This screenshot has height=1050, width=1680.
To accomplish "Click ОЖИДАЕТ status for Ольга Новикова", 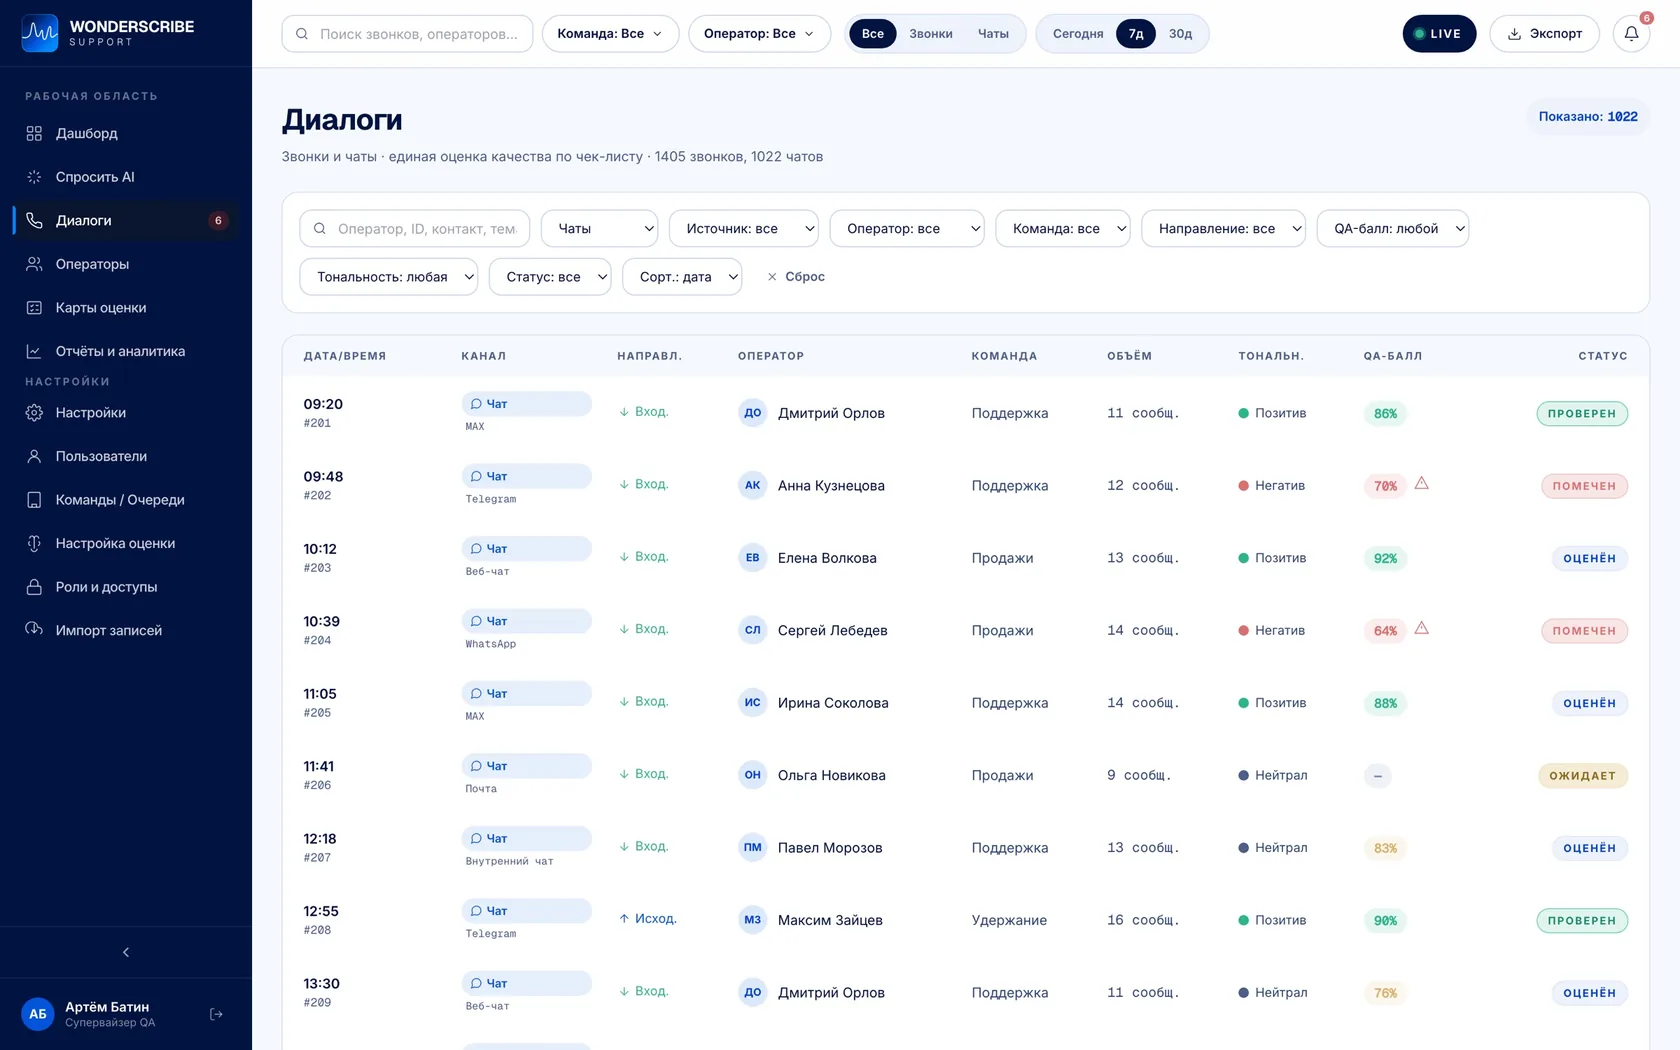I will click(1582, 776).
